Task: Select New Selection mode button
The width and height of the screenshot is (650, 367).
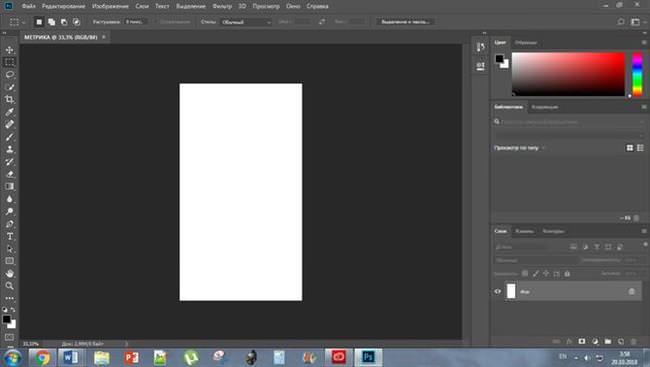Action: [x=39, y=22]
